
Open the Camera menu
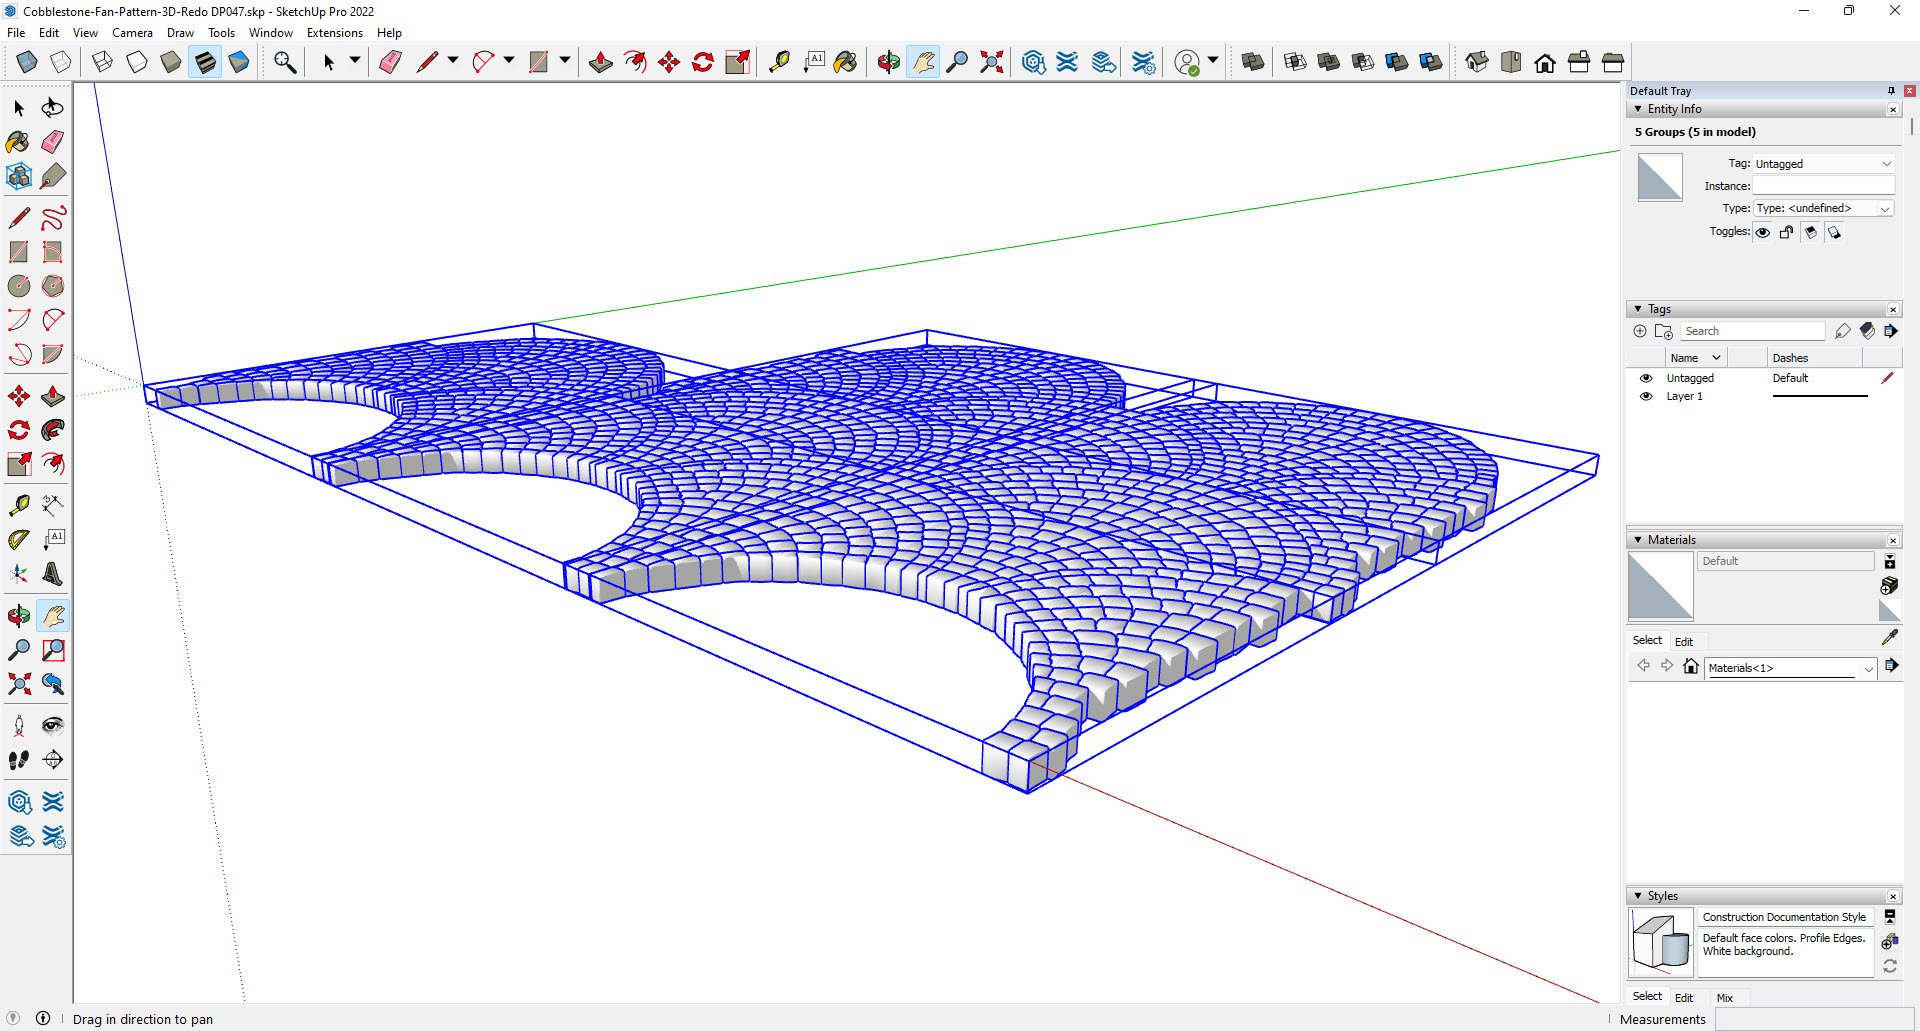click(132, 32)
